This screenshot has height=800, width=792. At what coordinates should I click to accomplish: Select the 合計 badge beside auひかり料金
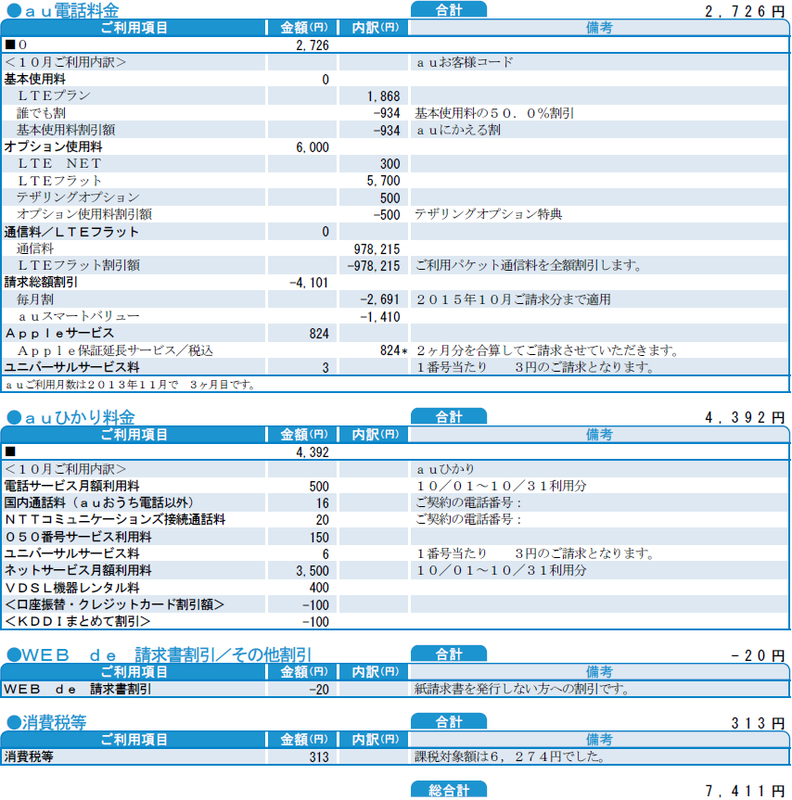tap(449, 416)
